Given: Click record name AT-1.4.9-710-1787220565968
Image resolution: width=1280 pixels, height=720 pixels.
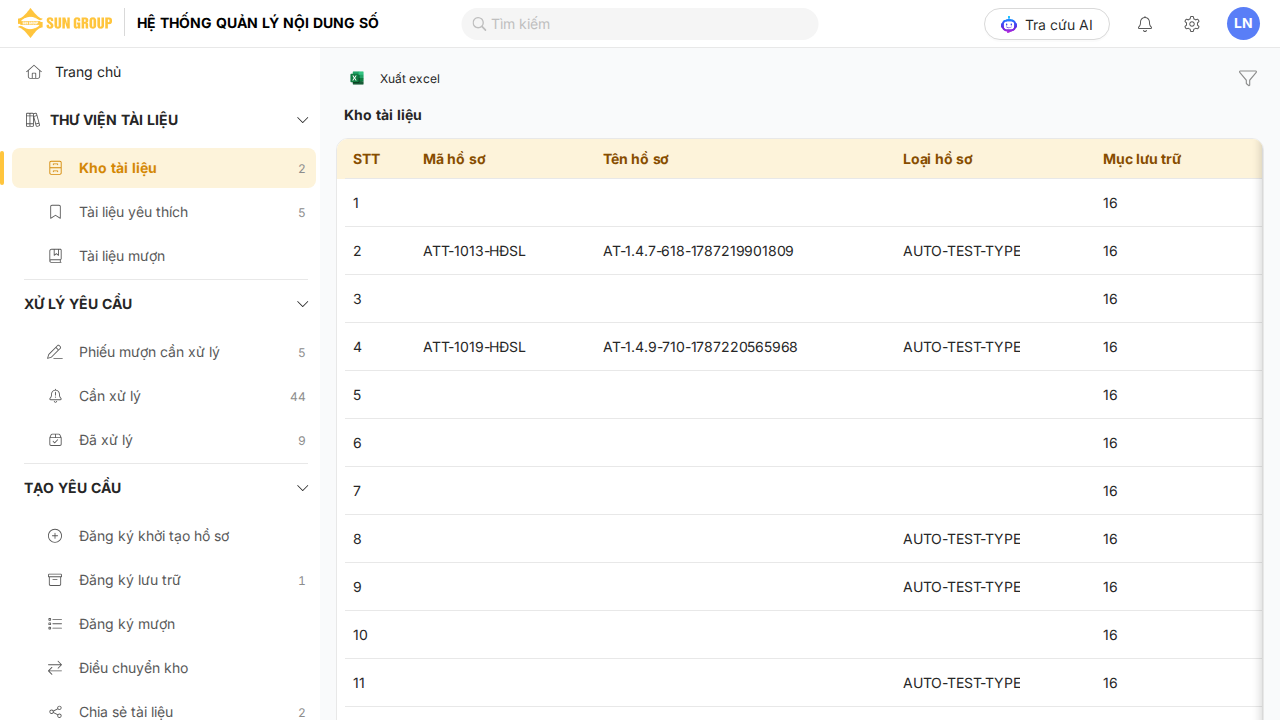Looking at the screenshot, I should click(700, 347).
